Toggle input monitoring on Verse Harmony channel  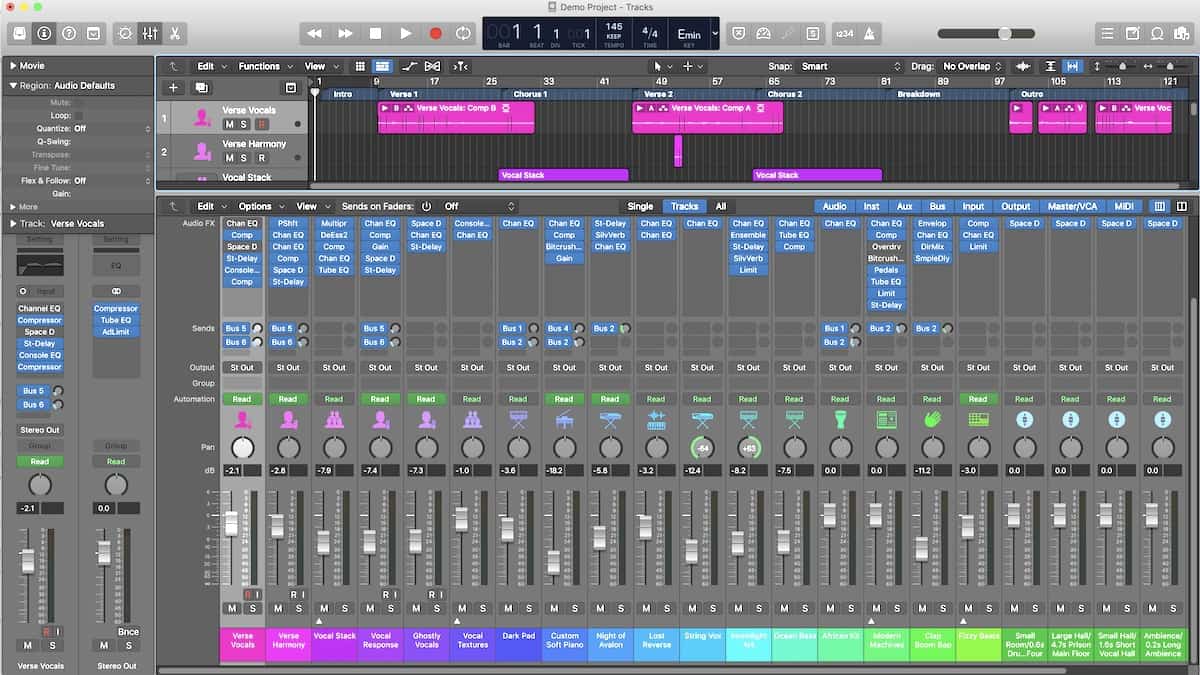(304, 594)
